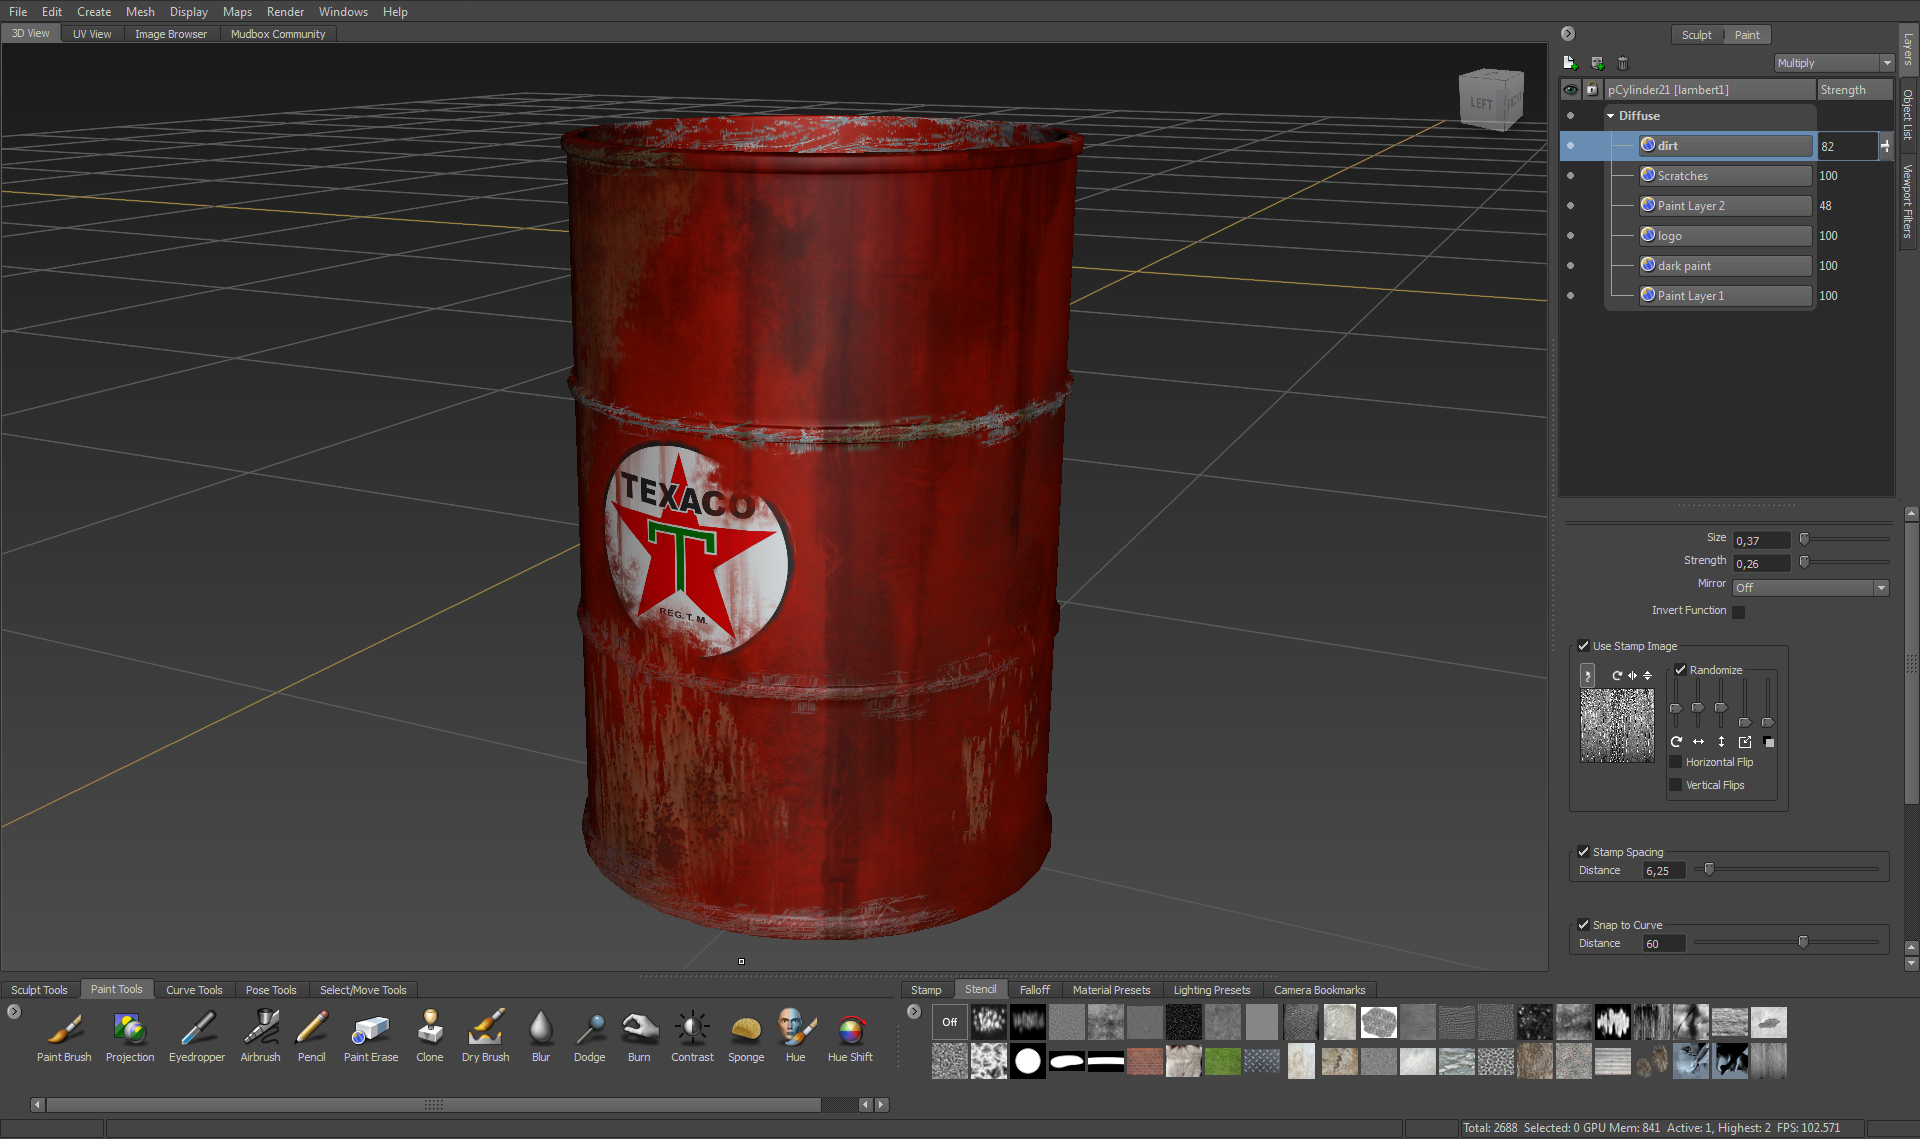Click the stamp image noise preview
Screen dimensions: 1928x1139
click(x=1617, y=725)
